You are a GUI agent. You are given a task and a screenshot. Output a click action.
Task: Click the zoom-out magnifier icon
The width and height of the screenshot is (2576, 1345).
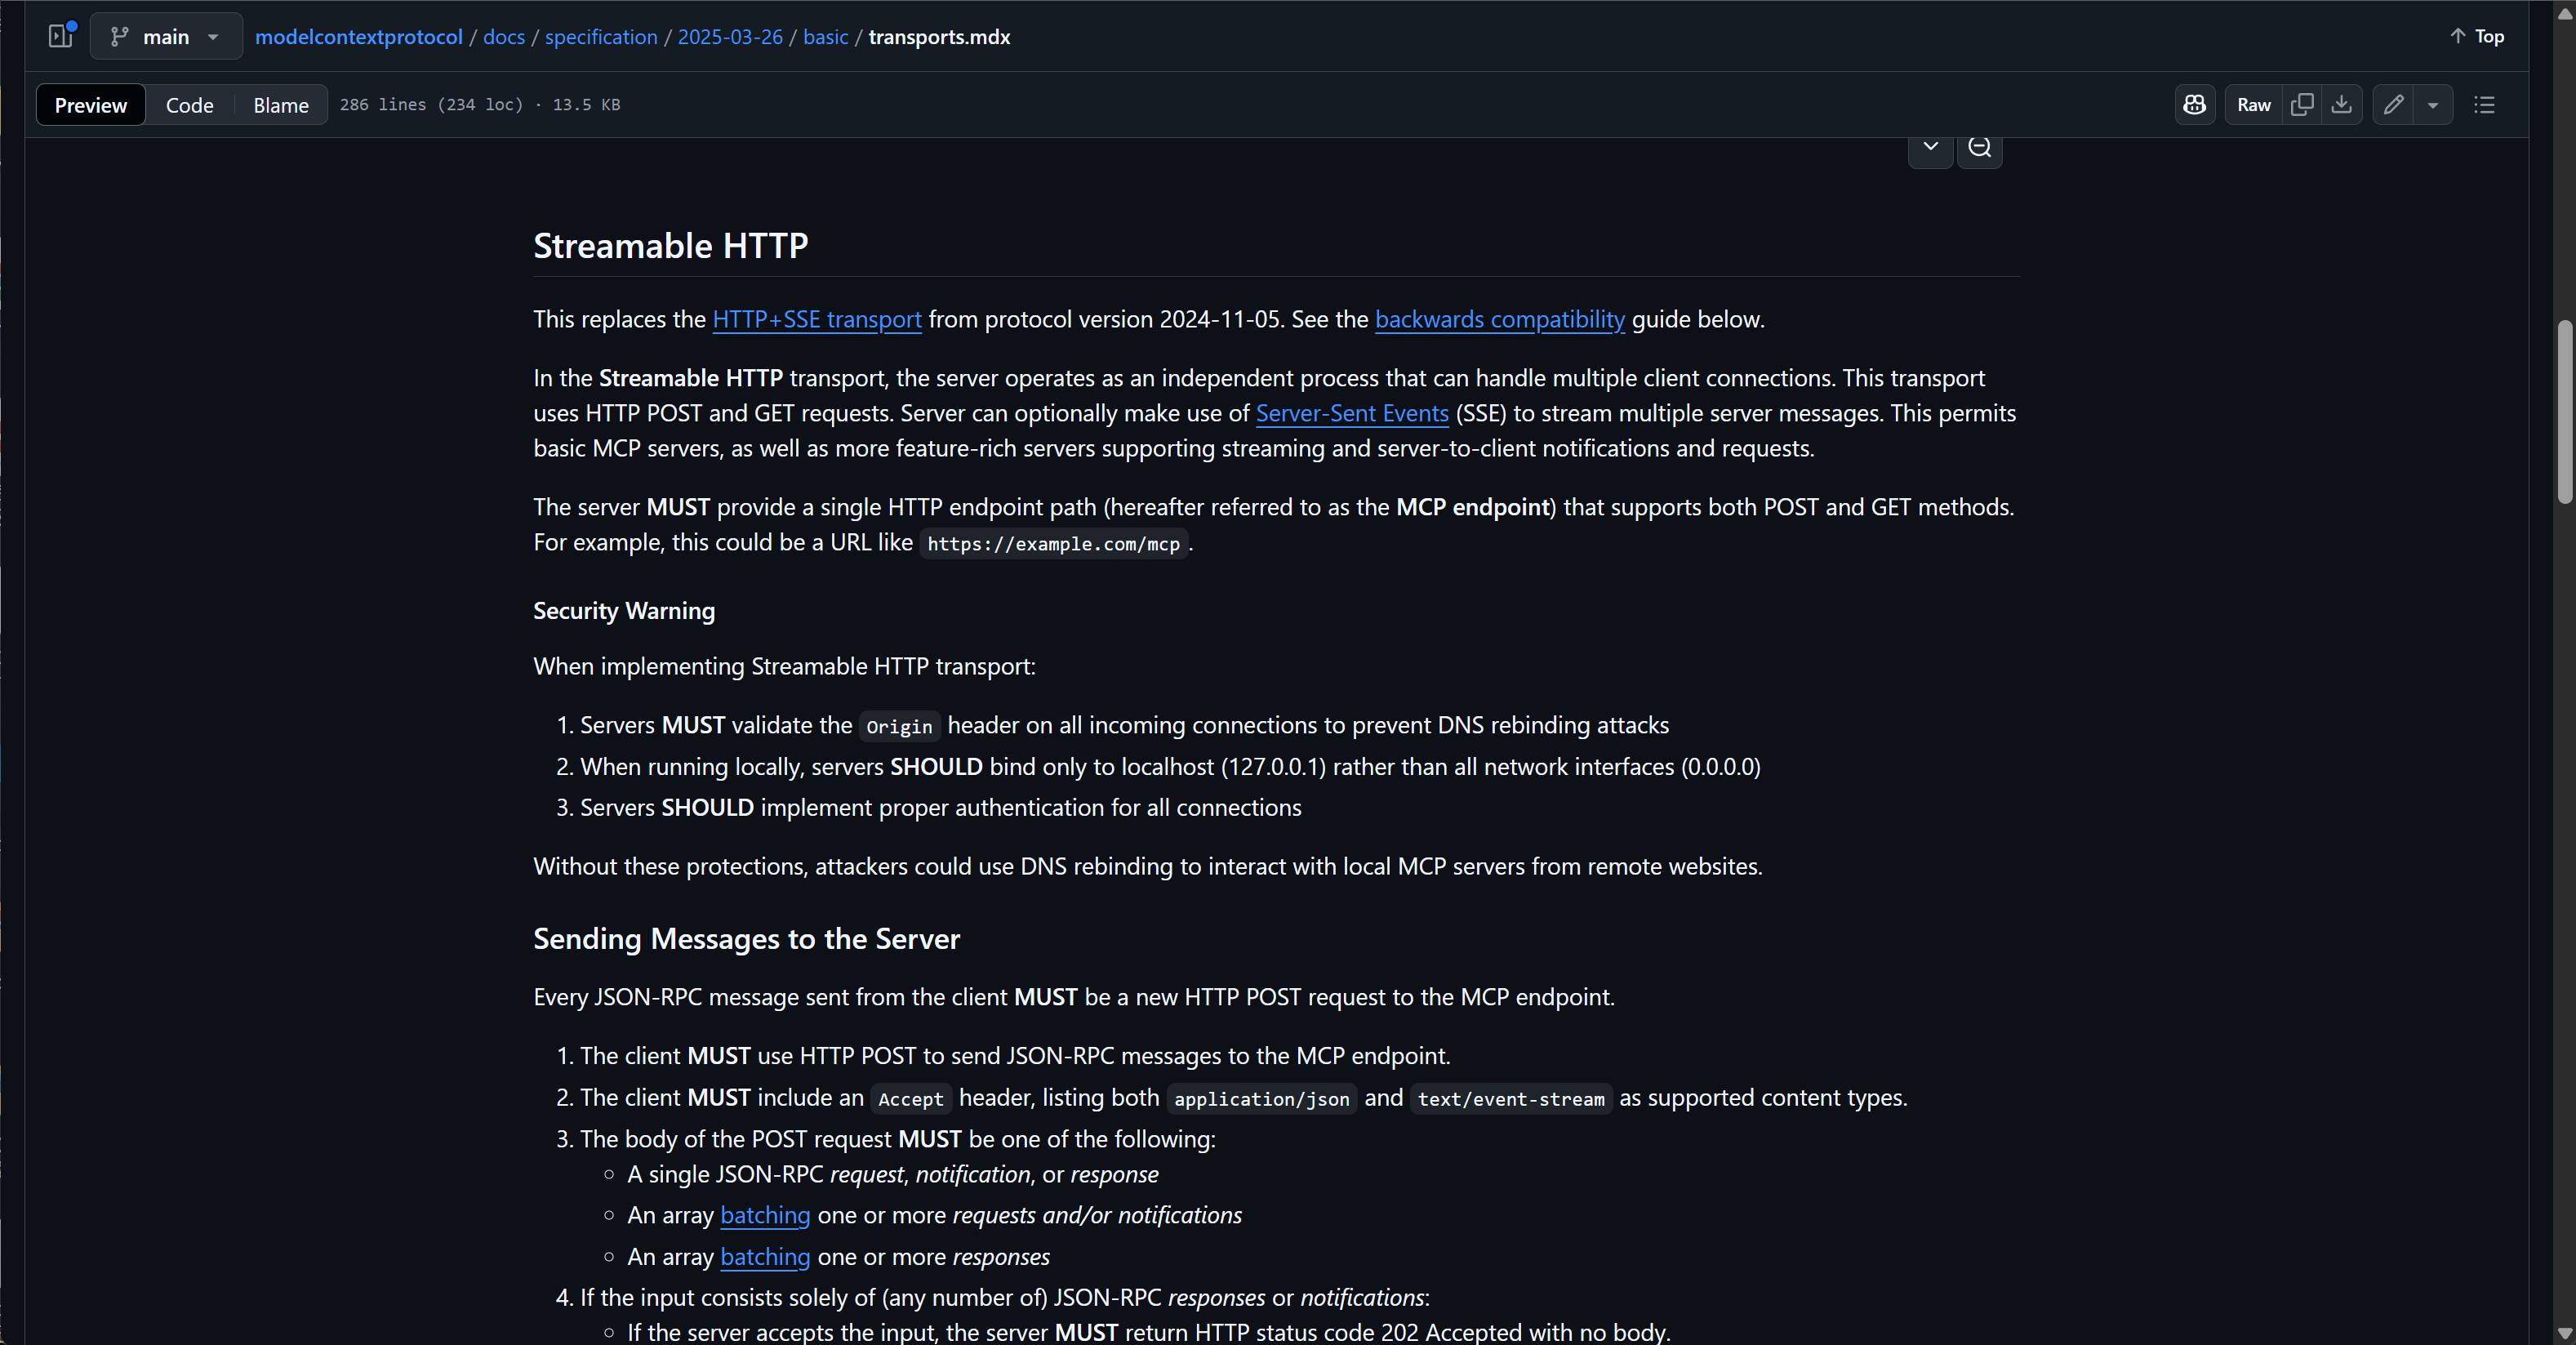(1979, 148)
